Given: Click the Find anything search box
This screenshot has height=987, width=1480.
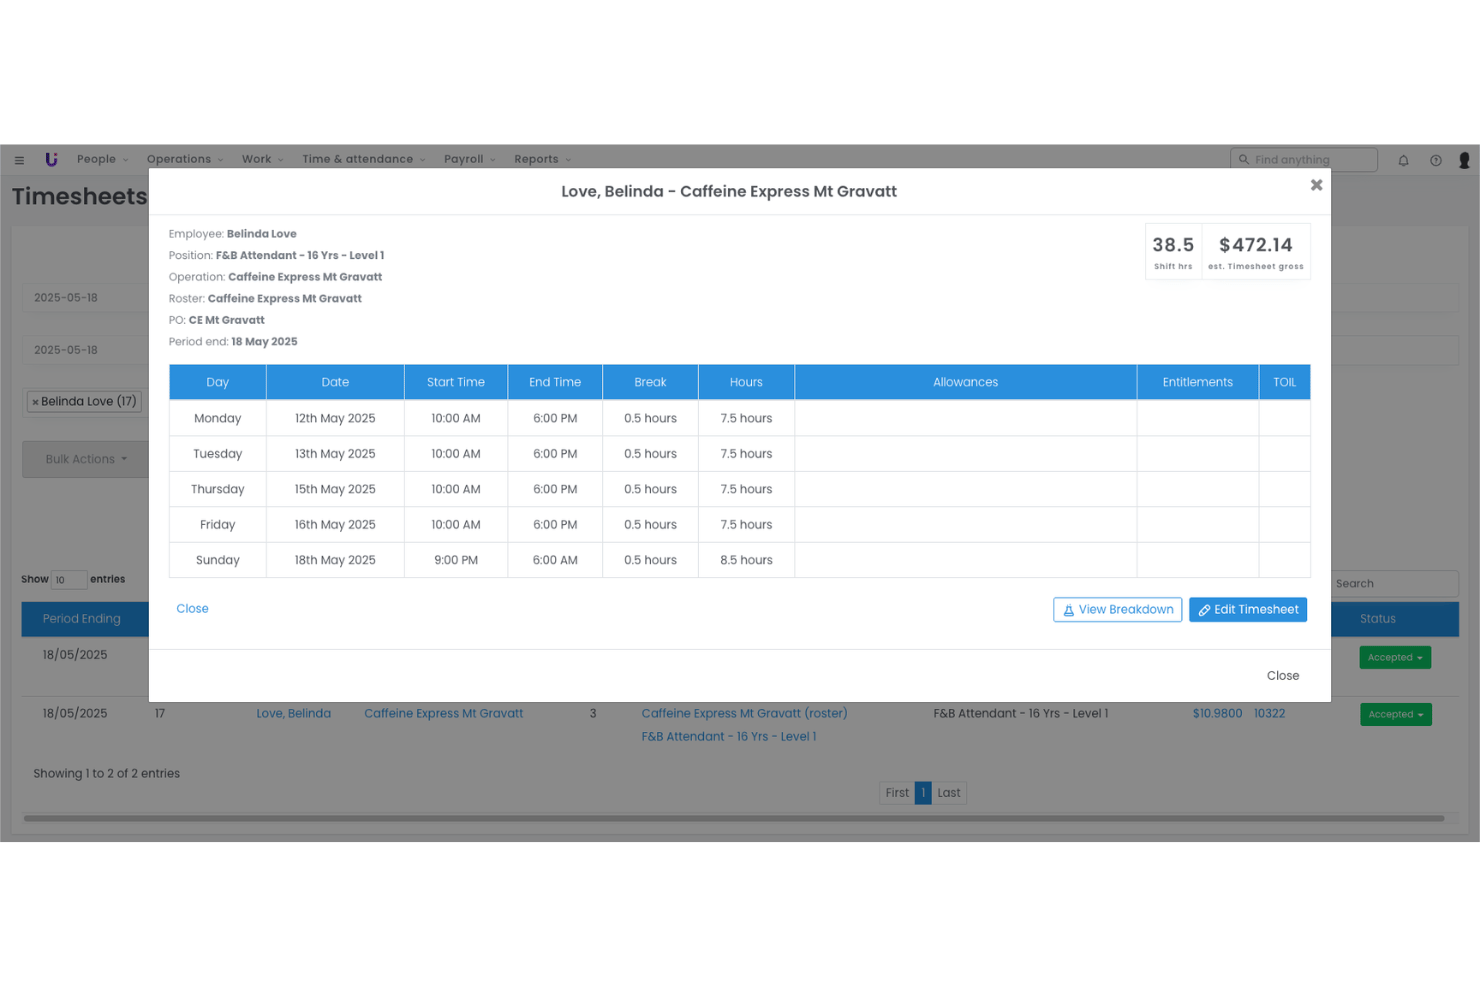Looking at the screenshot, I should coord(1304,160).
